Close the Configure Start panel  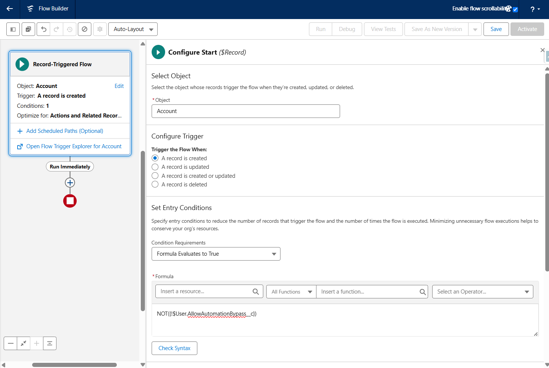542,50
